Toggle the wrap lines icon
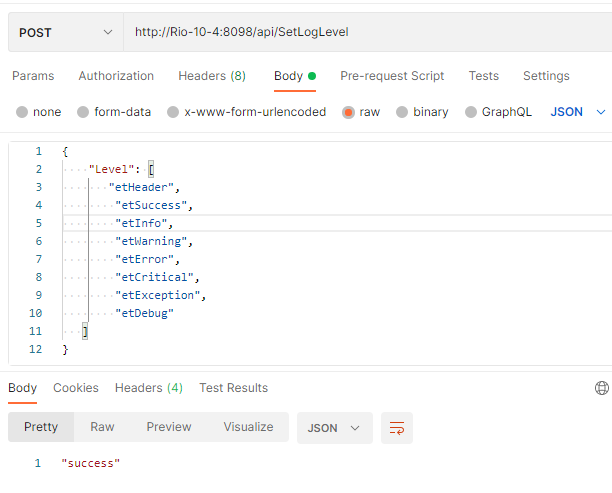The image size is (612, 493). click(x=397, y=428)
